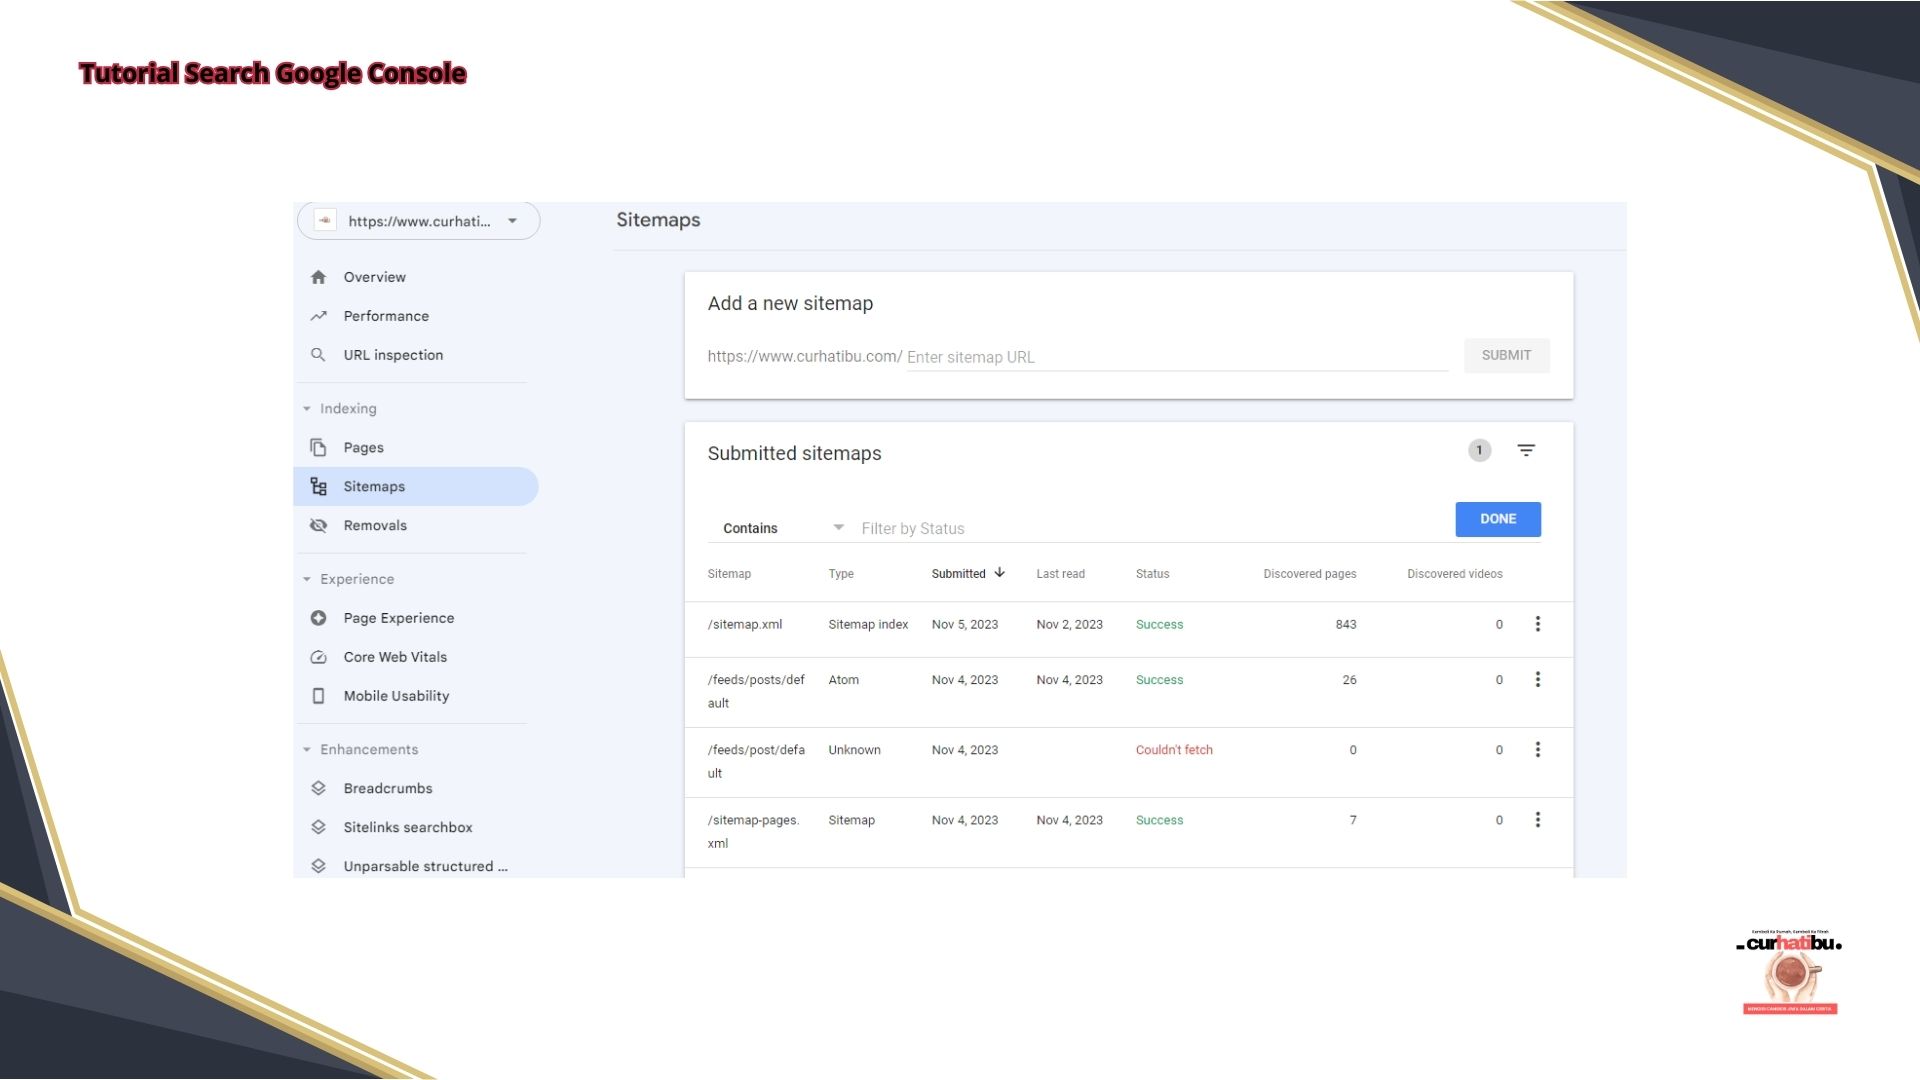Click the Pages document icon

click(x=318, y=447)
